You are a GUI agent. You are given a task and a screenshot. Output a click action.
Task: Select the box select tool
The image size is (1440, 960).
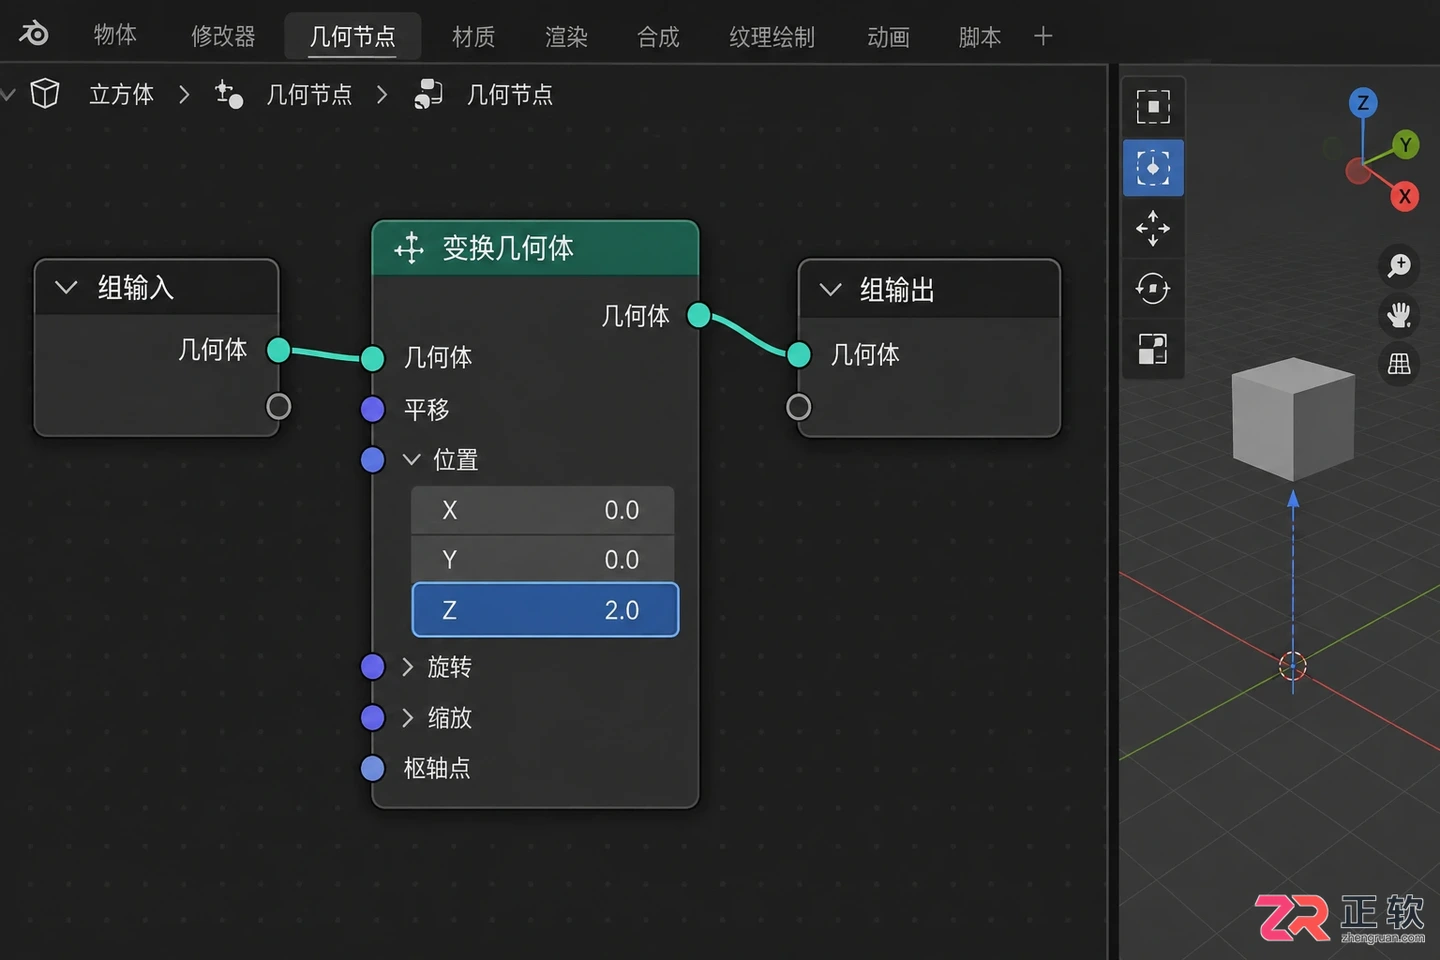coord(1153,106)
